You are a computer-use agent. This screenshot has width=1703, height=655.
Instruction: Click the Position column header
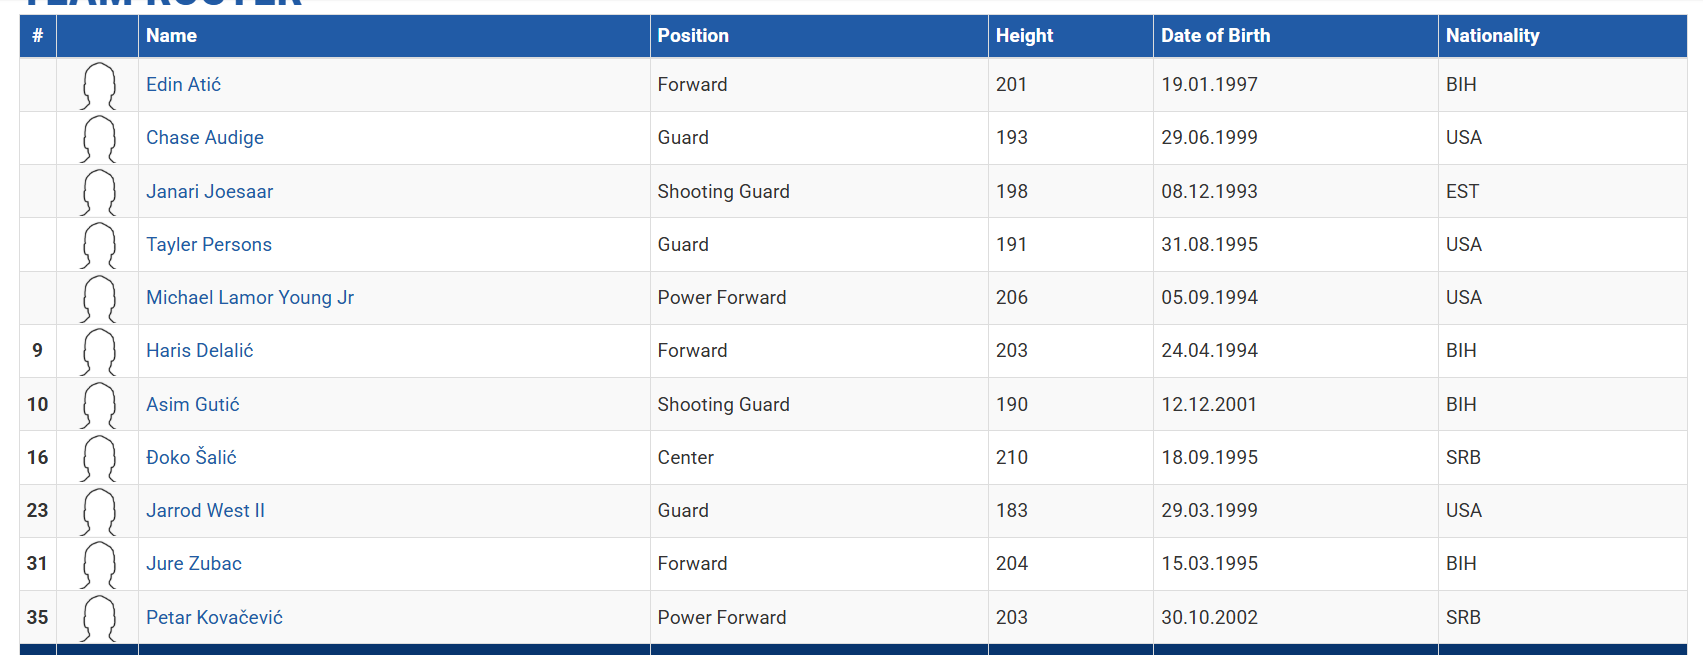pos(693,36)
